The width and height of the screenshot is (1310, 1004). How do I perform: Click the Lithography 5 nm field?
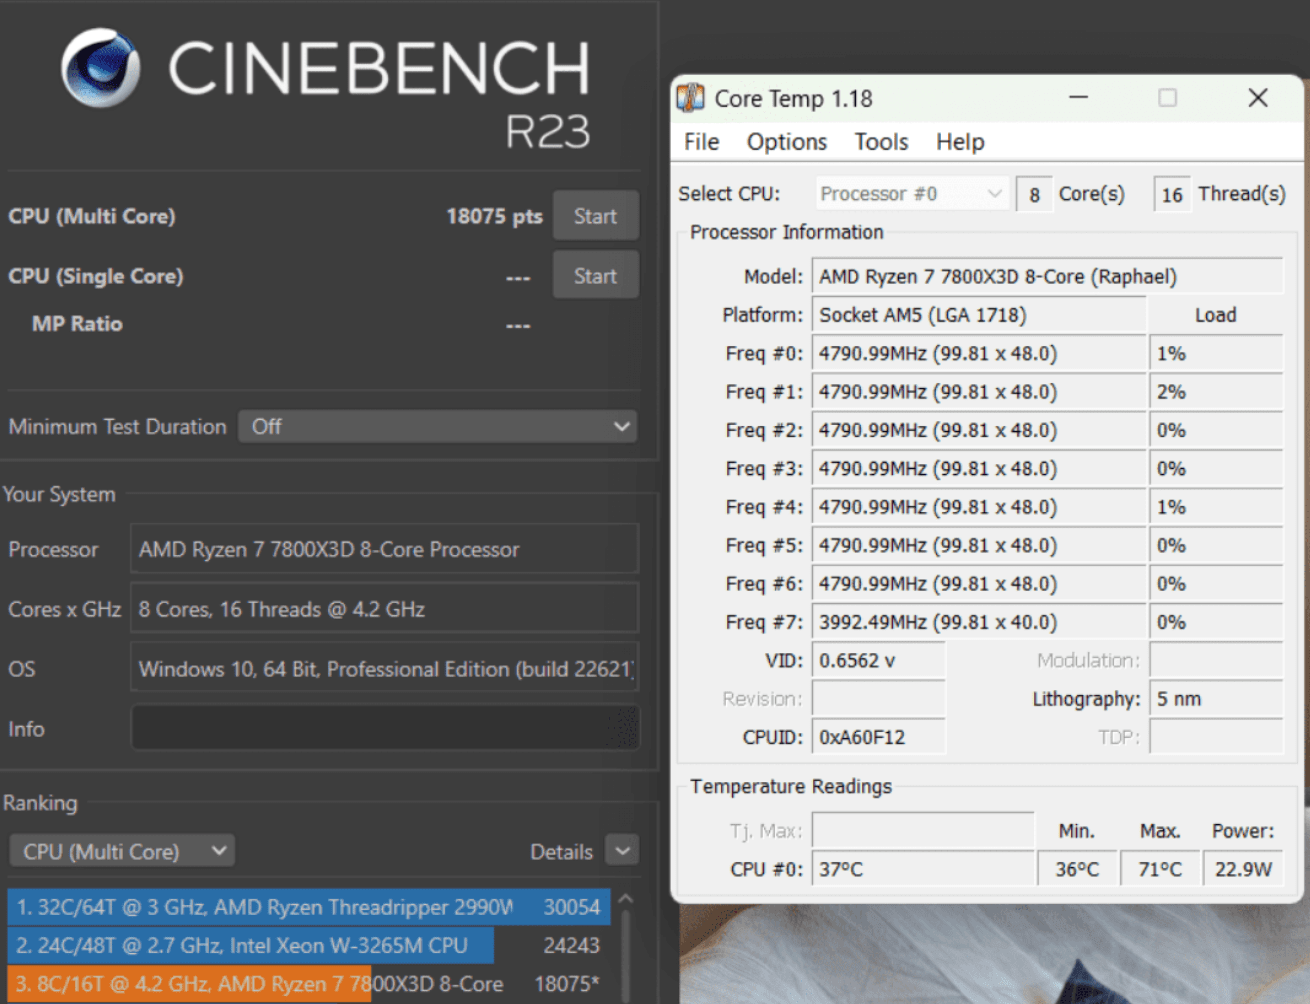point(1216,699)
